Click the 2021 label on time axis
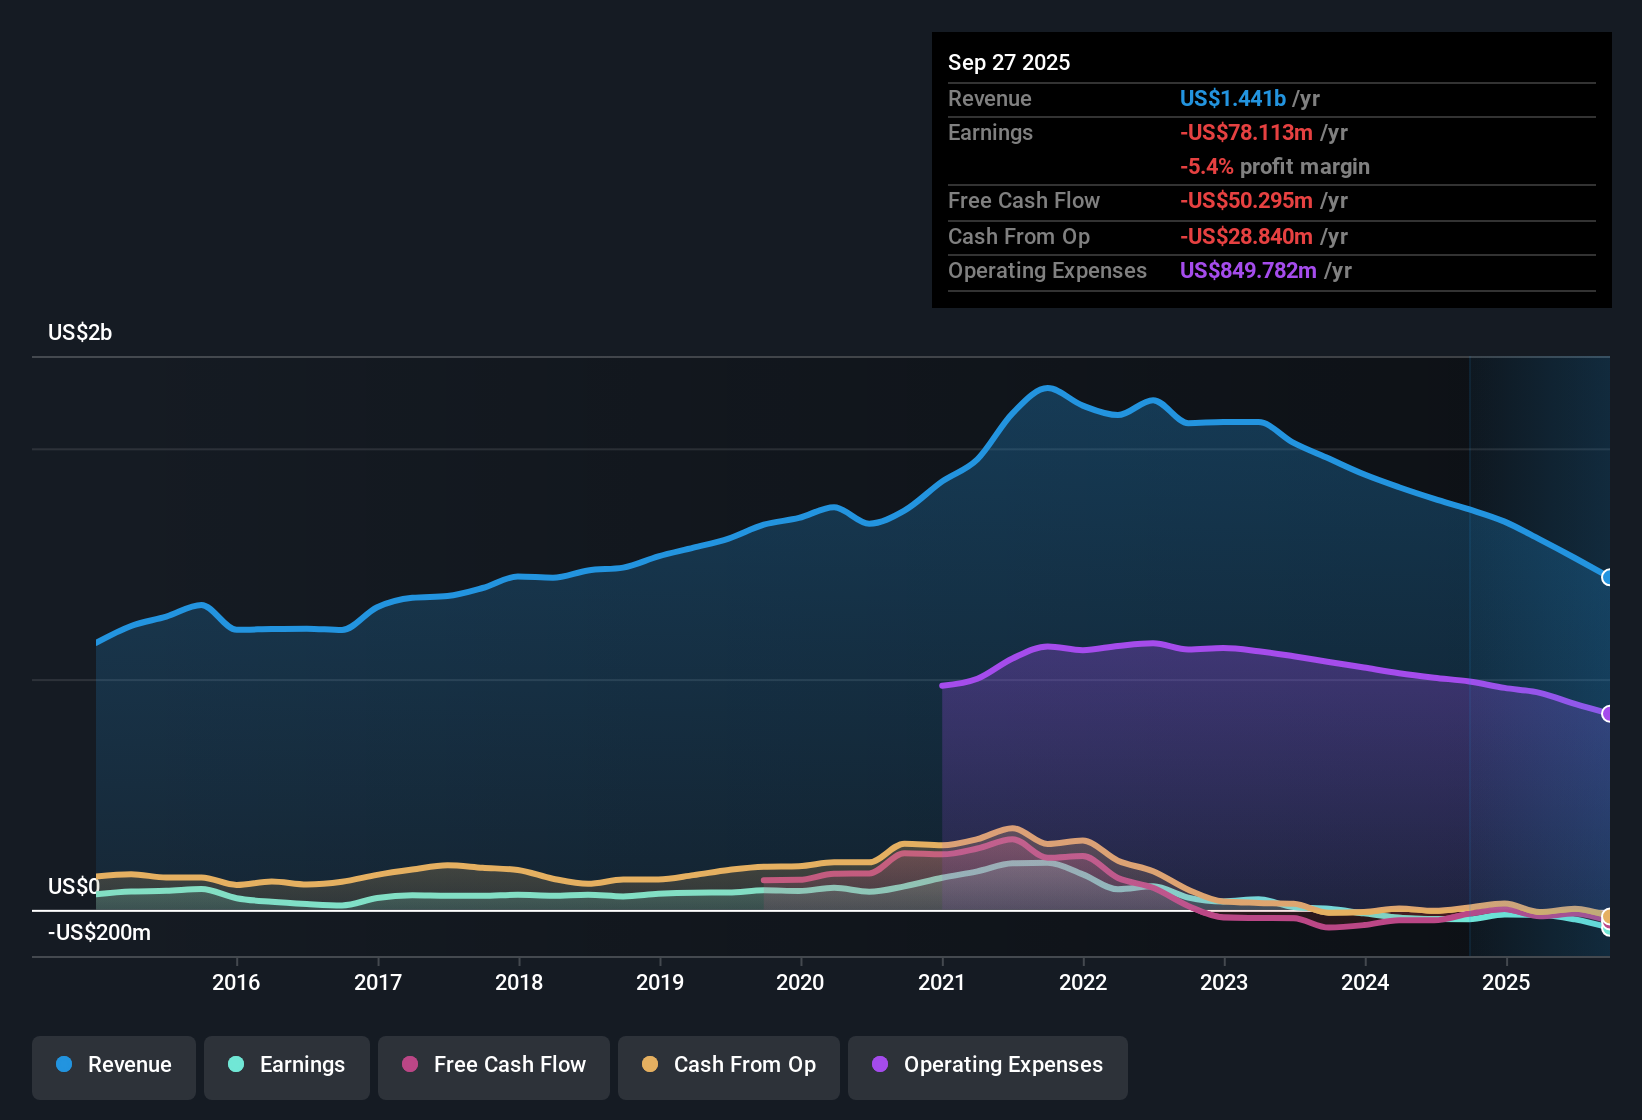This screenshot has width=1642, height=1120. coord(942,982)
